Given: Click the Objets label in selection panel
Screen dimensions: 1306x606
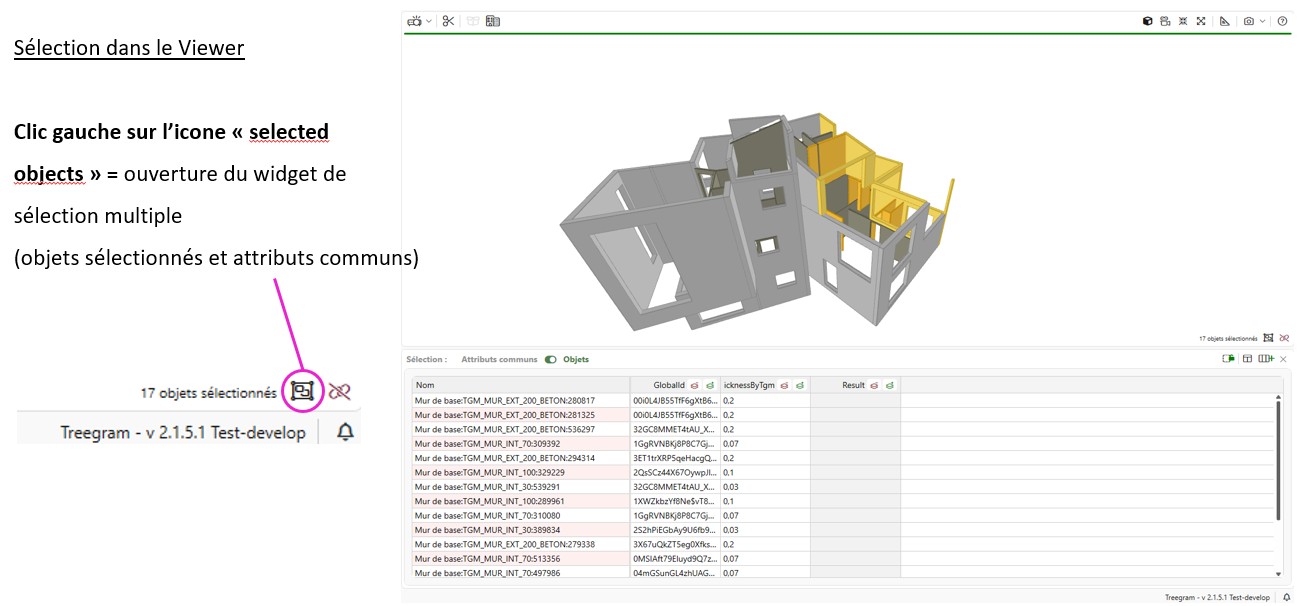Looking at the screenshot, I should (576, 359).
